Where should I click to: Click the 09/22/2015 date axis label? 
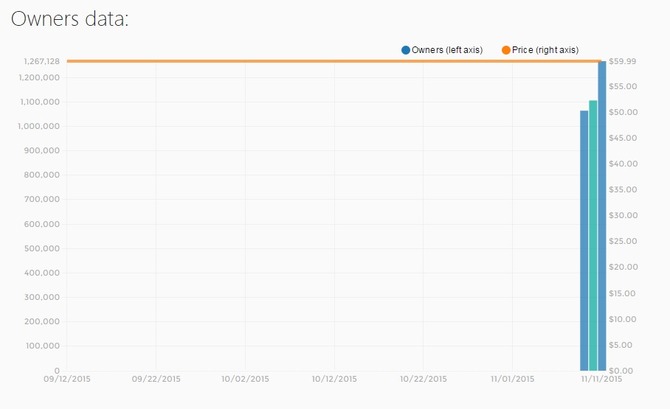tap(156, 379)
